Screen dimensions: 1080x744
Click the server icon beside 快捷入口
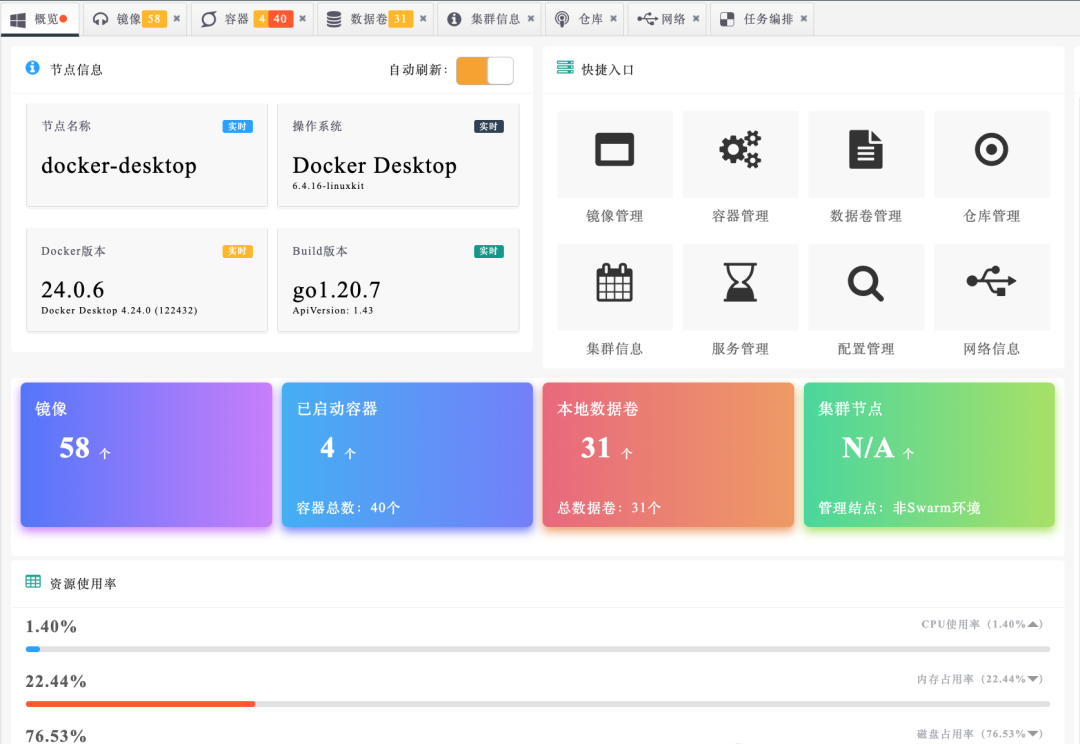click(x=565, y=68)
